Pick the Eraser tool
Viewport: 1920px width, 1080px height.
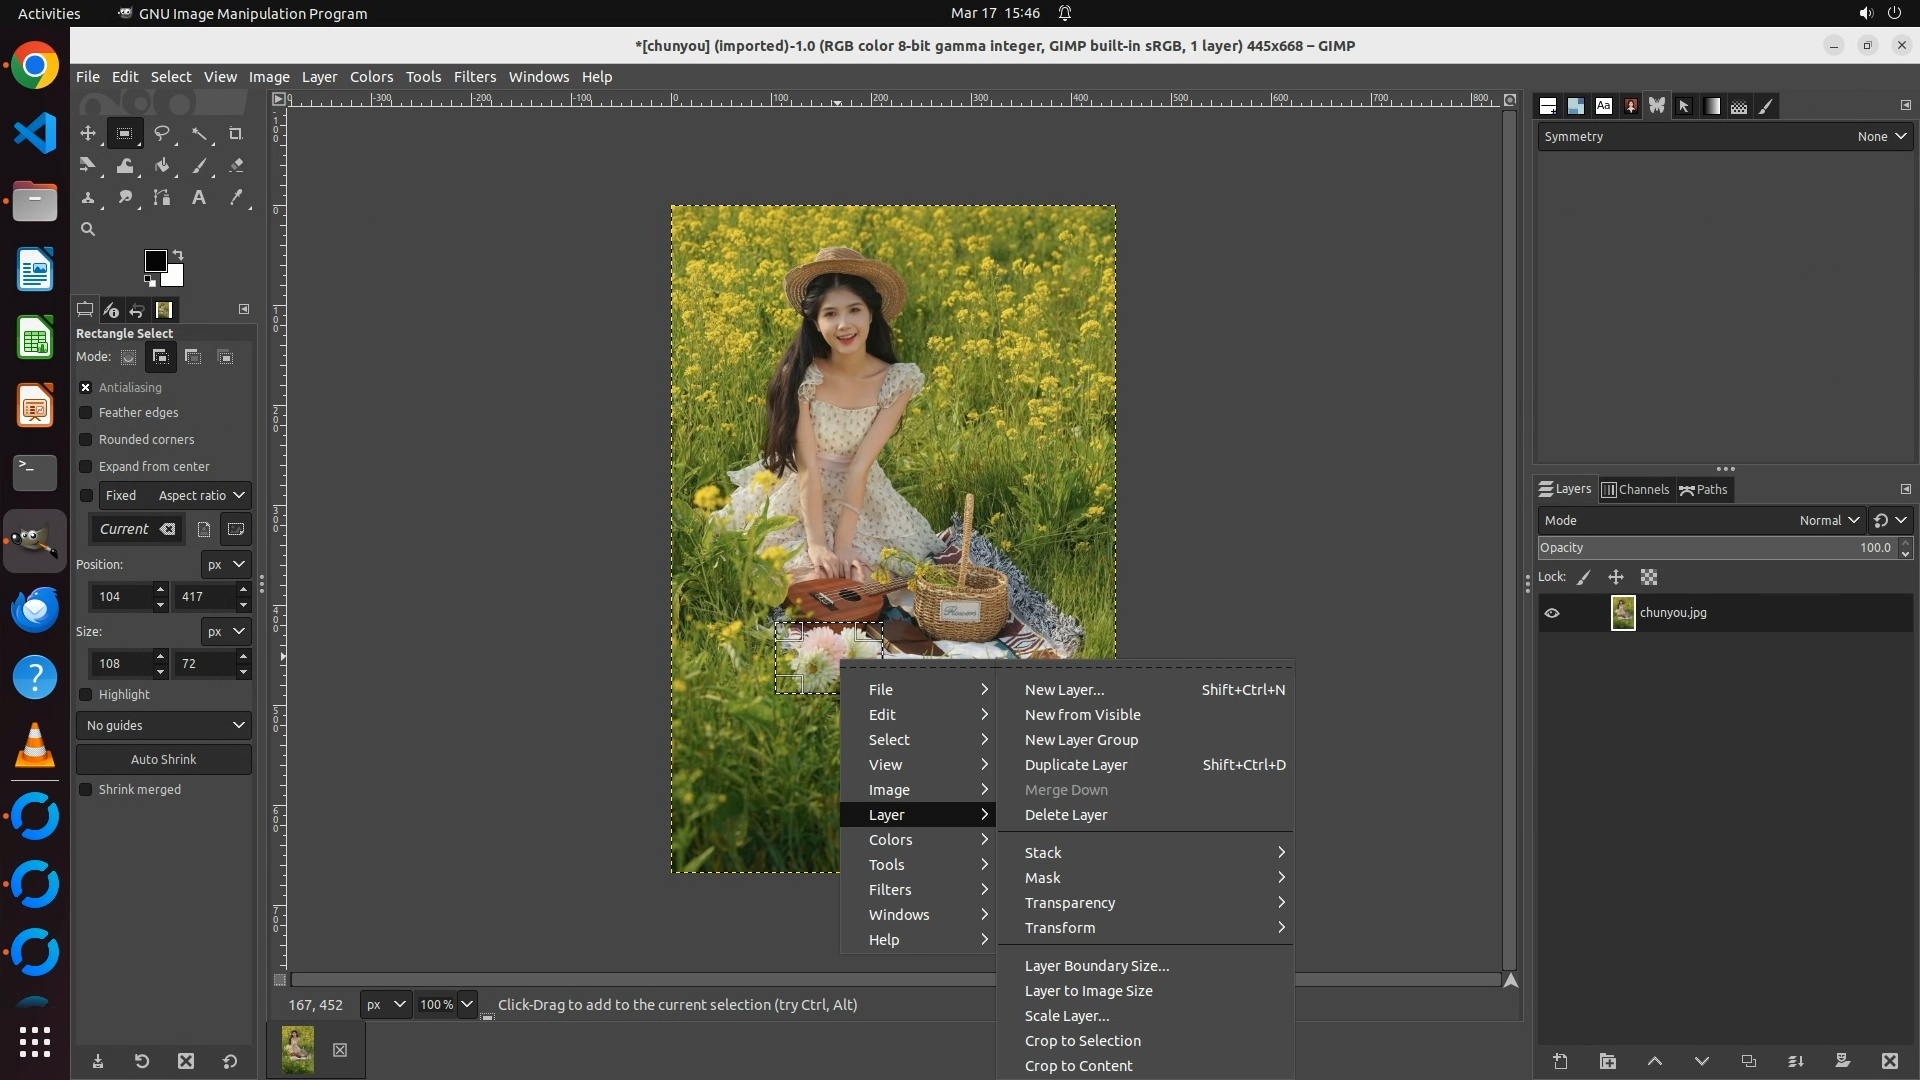click(236, 166)
